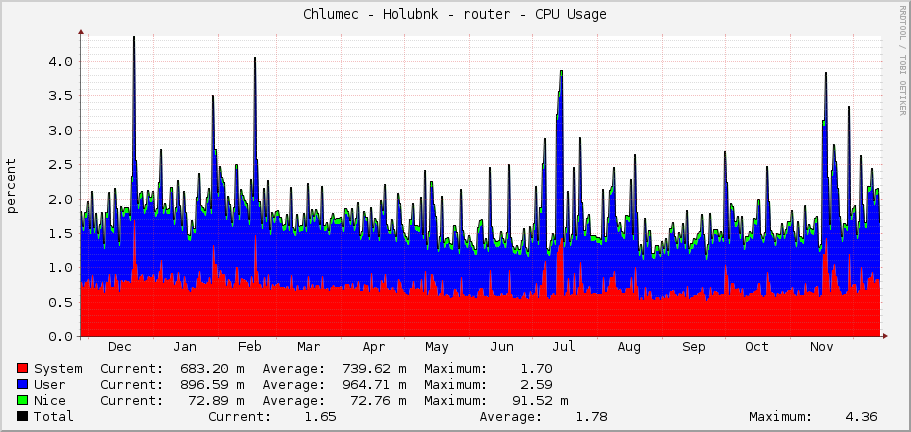The image size is (911, 432).
Task: Click the Total Maximum value 4.36
Action: click(863, 417)
